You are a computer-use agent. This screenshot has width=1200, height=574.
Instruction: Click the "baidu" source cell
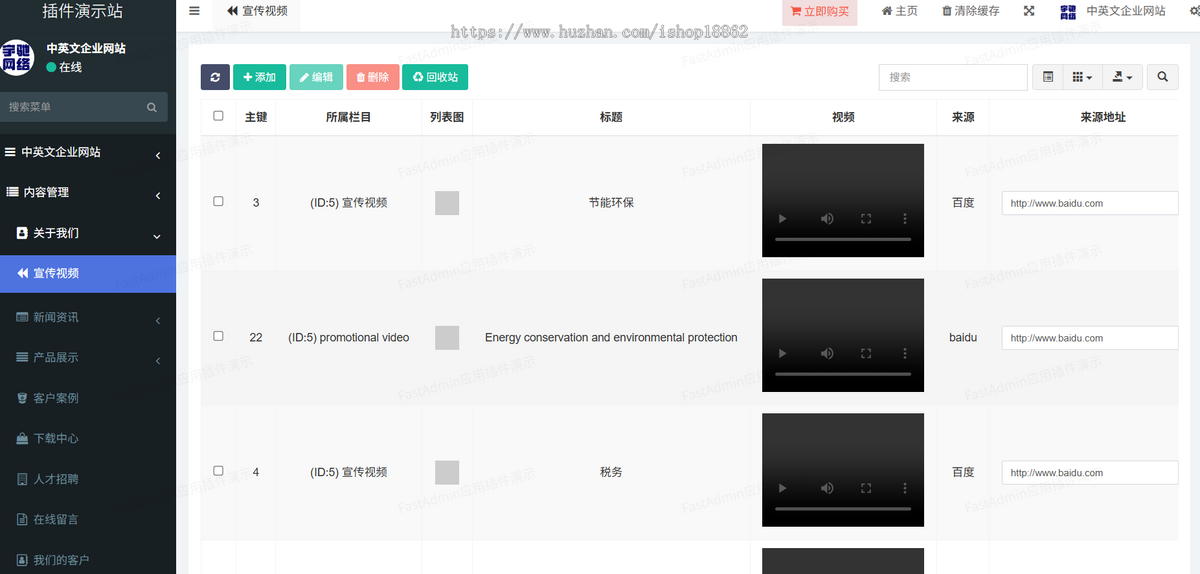(x=963, y=338)
